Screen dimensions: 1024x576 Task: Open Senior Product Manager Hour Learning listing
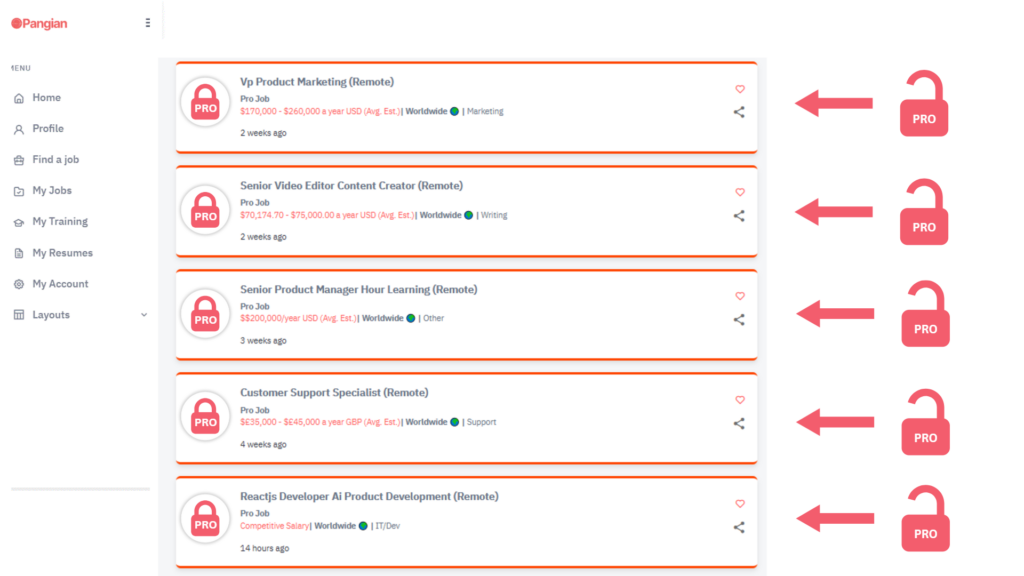359,289
